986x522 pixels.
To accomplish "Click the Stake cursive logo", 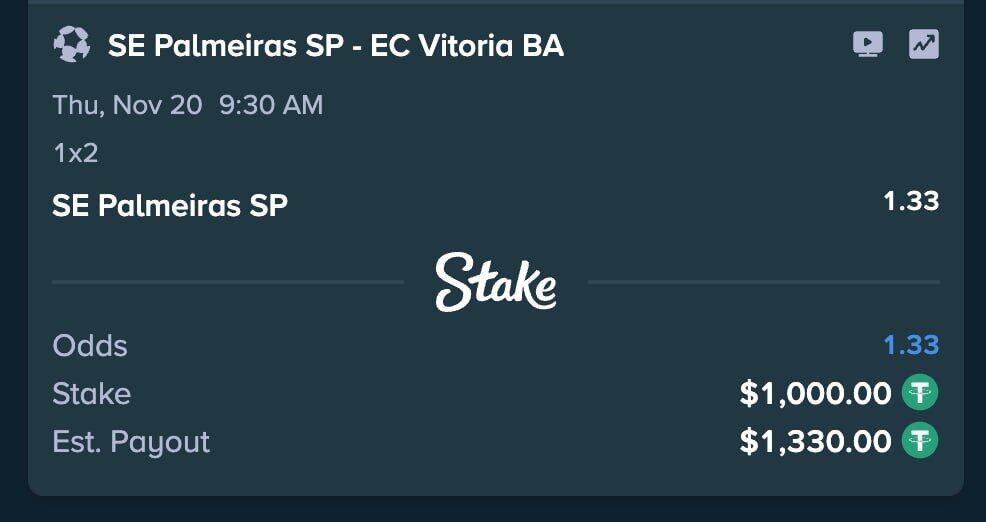I will [x=496, y=282].
